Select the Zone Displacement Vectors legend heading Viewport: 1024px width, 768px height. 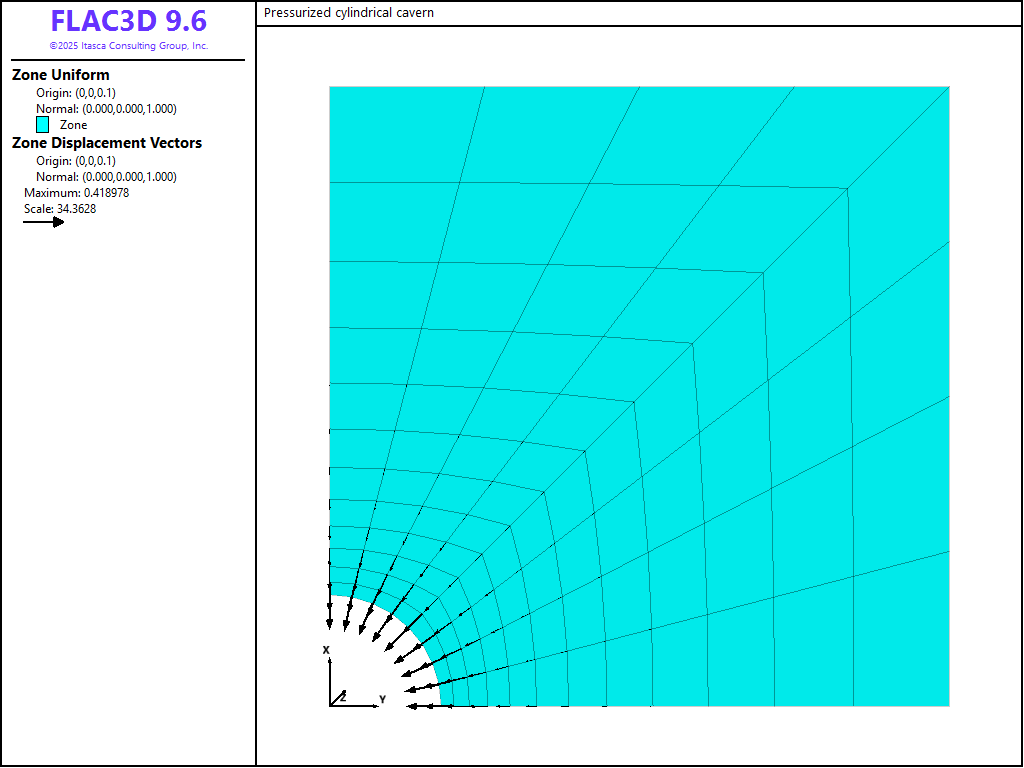coord(107,143)
